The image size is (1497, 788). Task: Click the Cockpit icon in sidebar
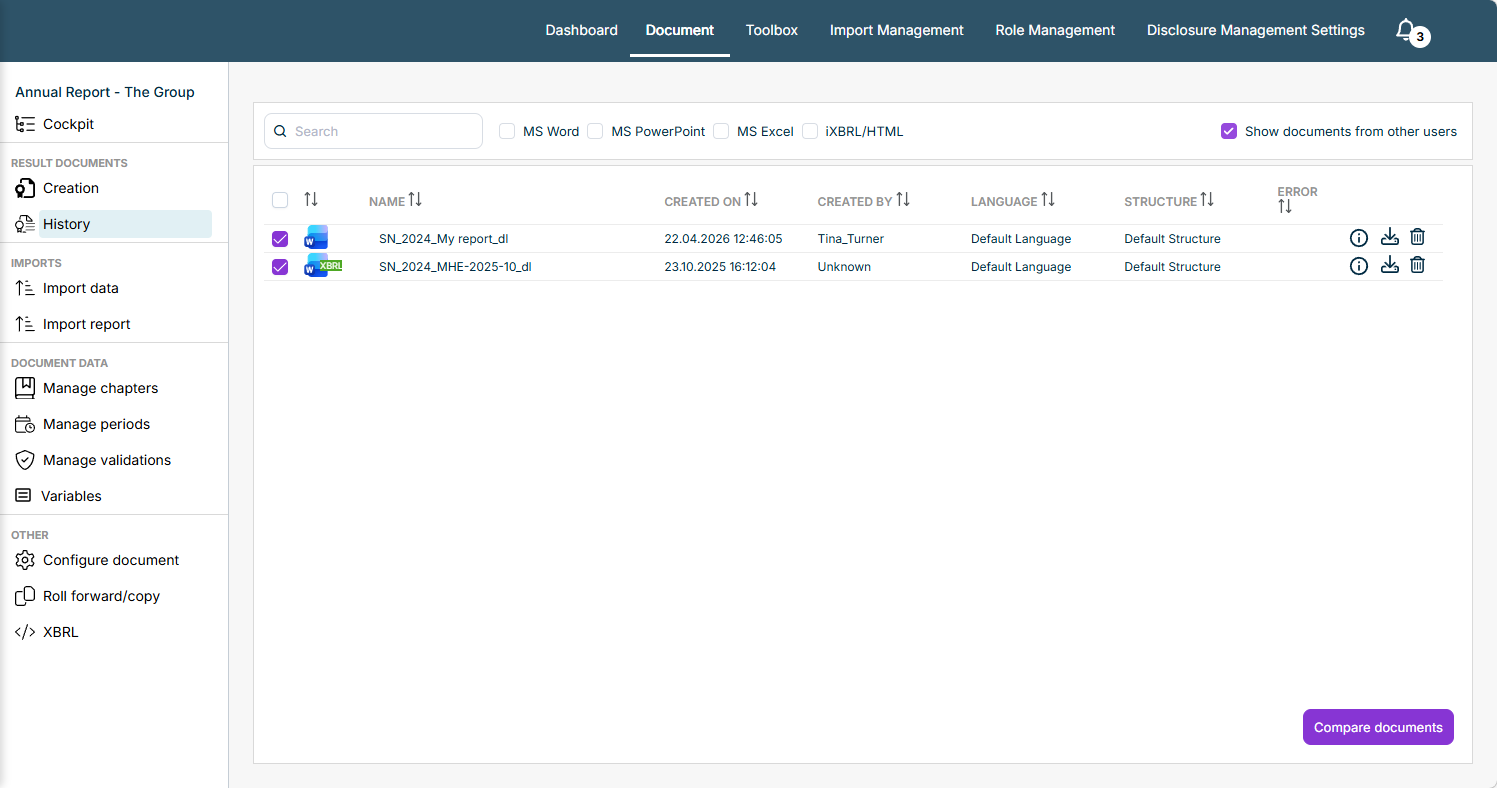tap(25, 124)
